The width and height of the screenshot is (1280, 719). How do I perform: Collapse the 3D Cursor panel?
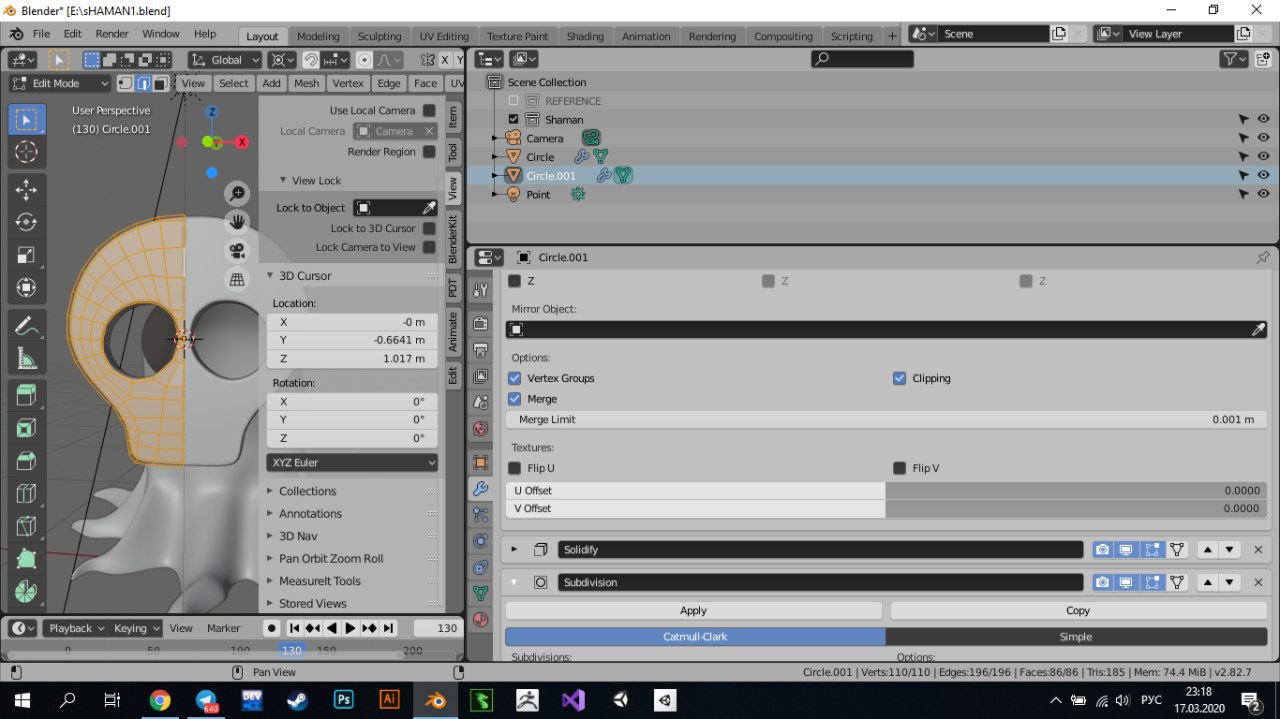[270, 276]
